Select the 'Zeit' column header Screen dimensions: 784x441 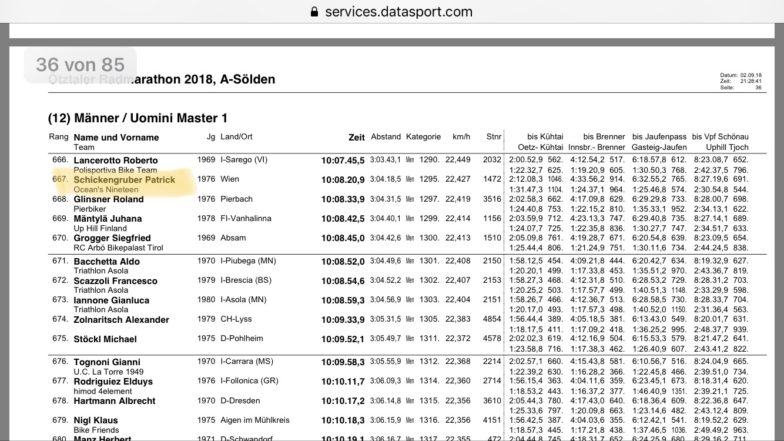pyautogui.click(x=356, y=137)
